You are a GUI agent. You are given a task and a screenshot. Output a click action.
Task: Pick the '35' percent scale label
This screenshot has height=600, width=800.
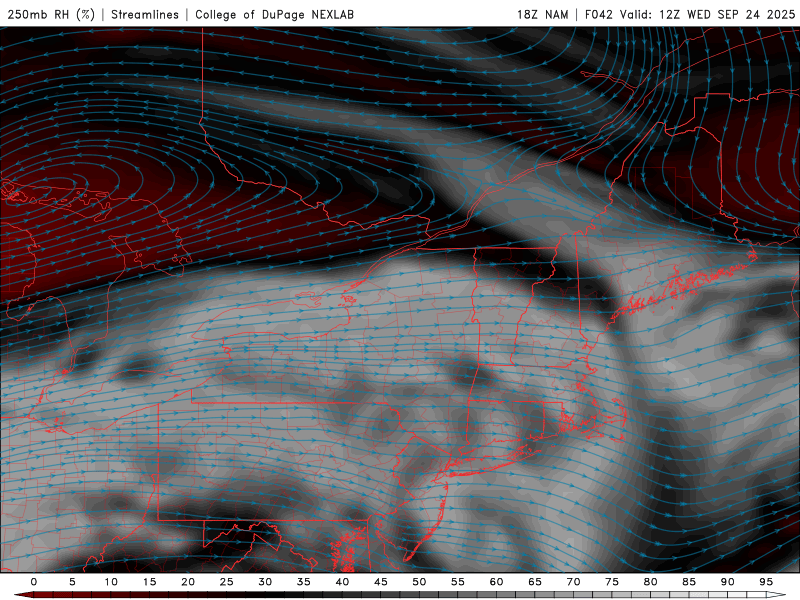click(304, 582)
